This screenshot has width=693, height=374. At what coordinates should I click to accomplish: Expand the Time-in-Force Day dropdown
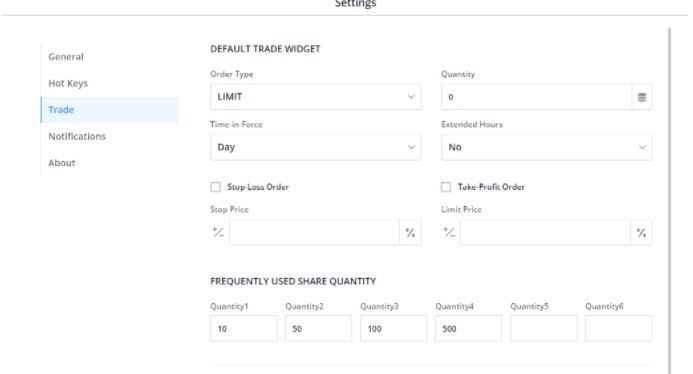316,147
